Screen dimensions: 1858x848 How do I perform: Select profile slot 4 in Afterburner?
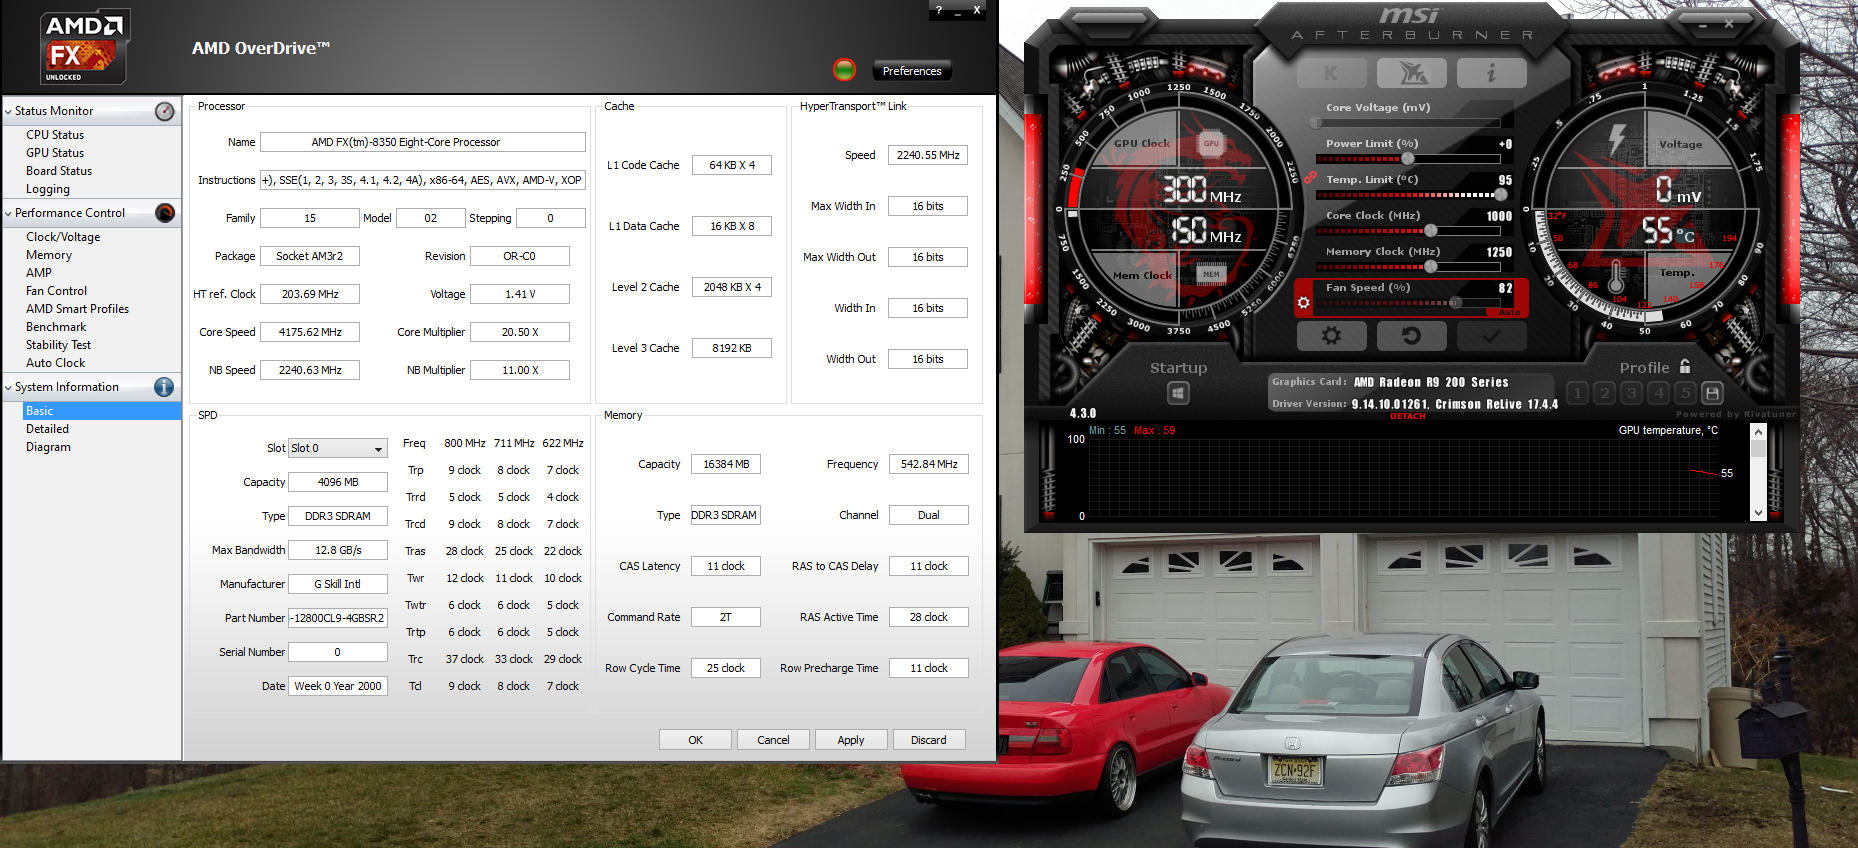pyautogui.click(x=1659, y=393)
